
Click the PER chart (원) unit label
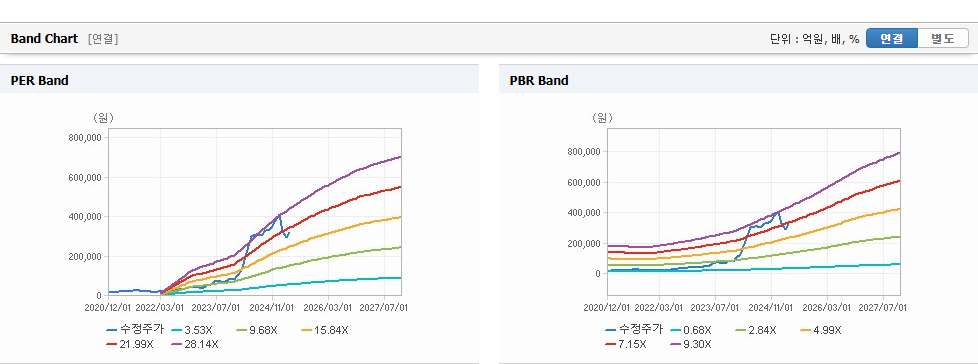click(104, 117)
